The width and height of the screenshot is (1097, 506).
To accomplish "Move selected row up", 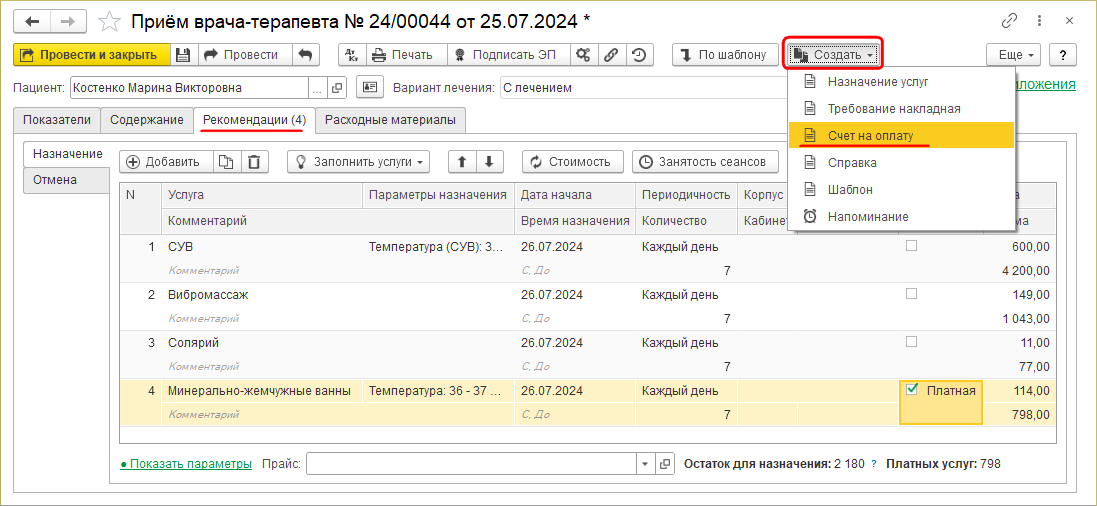I will pyautogui.click(x=461, y=162).
